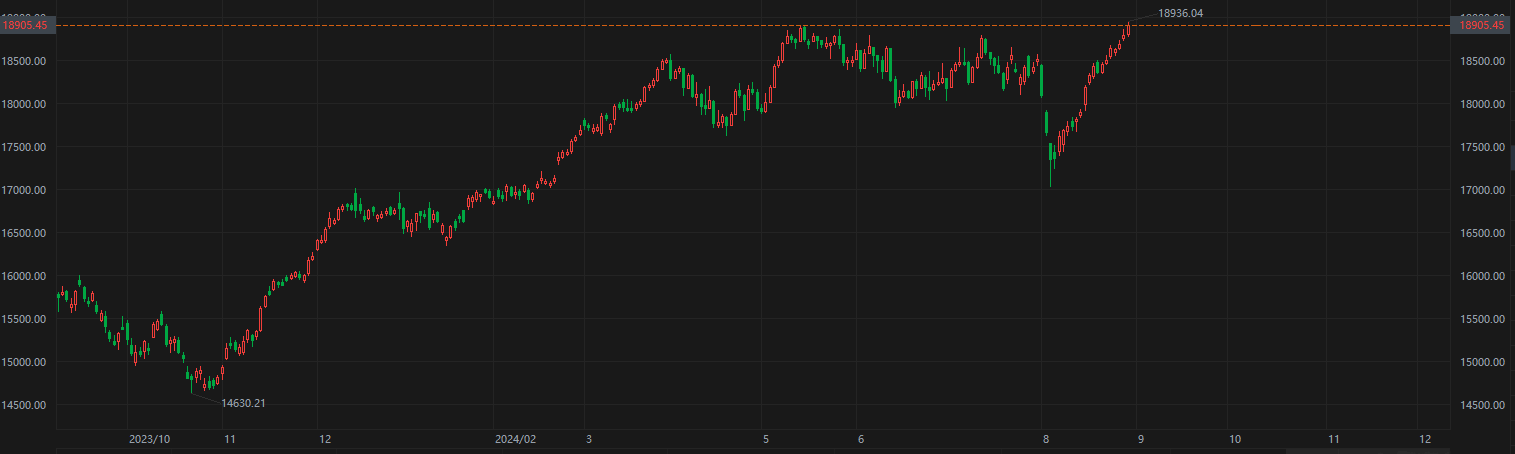The height and width of the screenshot is (454, 1515).
Task: Click the date axis label 8
Action: pos(1045,439)
